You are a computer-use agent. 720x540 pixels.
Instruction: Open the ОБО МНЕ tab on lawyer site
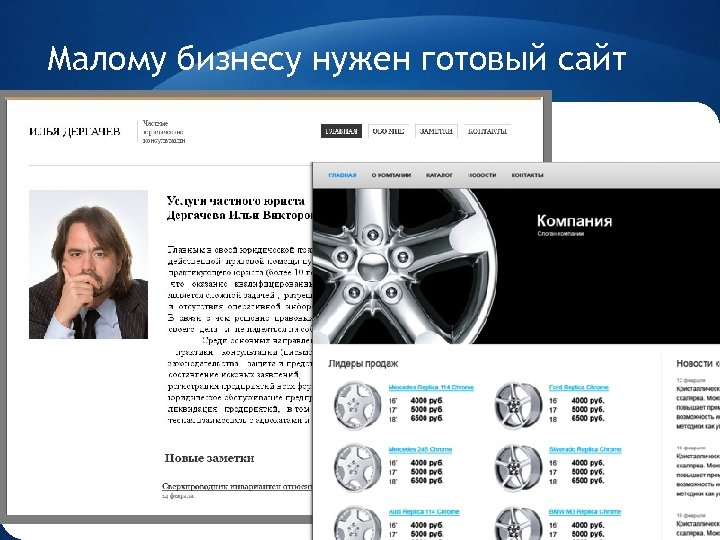click(x=388, y=131)
